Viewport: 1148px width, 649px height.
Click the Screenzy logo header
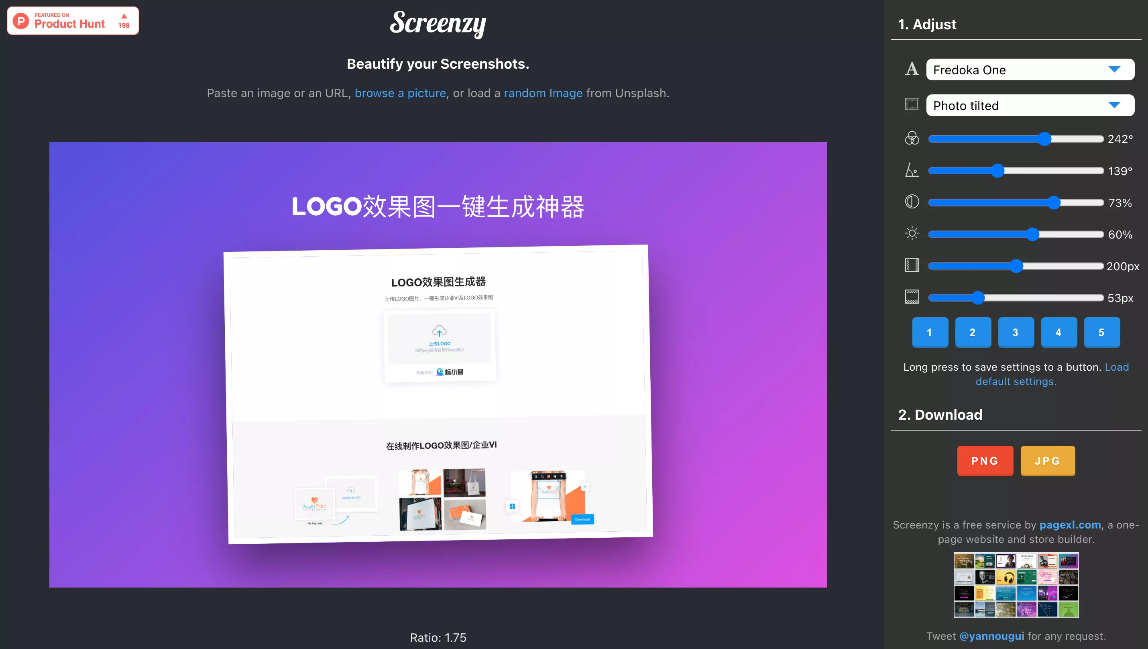pyautogui.click(x=438, y=24)
